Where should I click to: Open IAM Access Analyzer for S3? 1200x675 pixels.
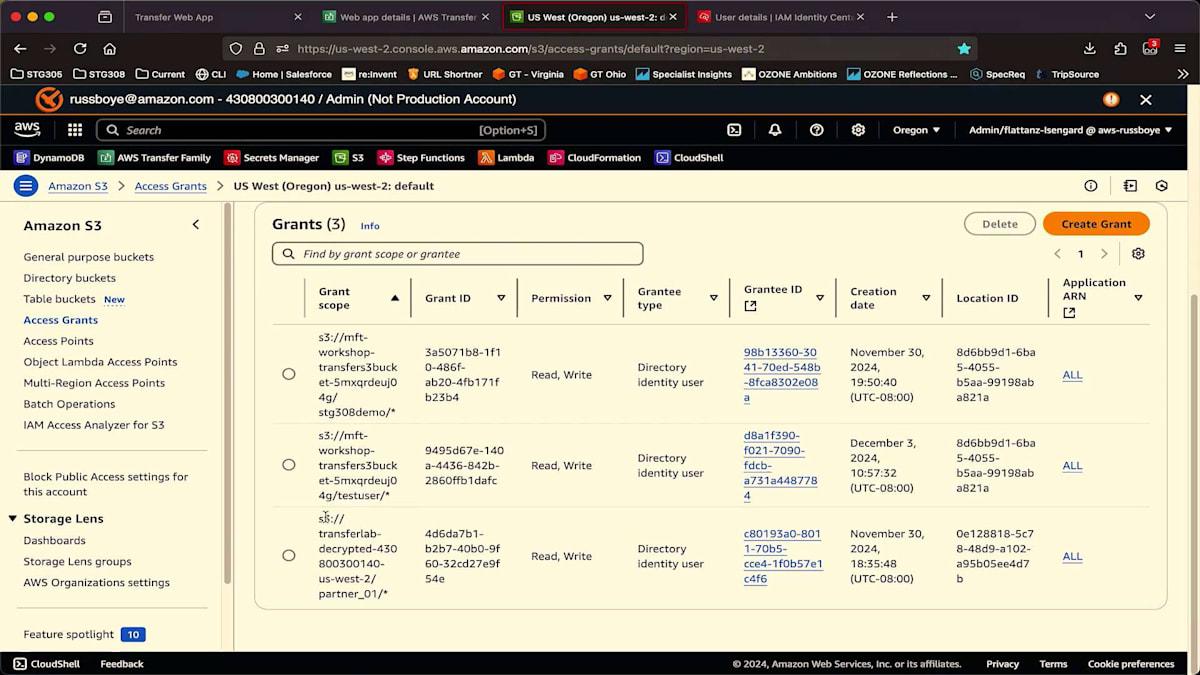click(x=94, y=425)
